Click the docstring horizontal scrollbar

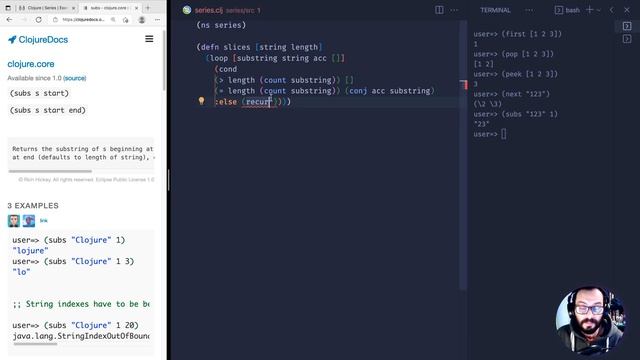click(50, 171)
